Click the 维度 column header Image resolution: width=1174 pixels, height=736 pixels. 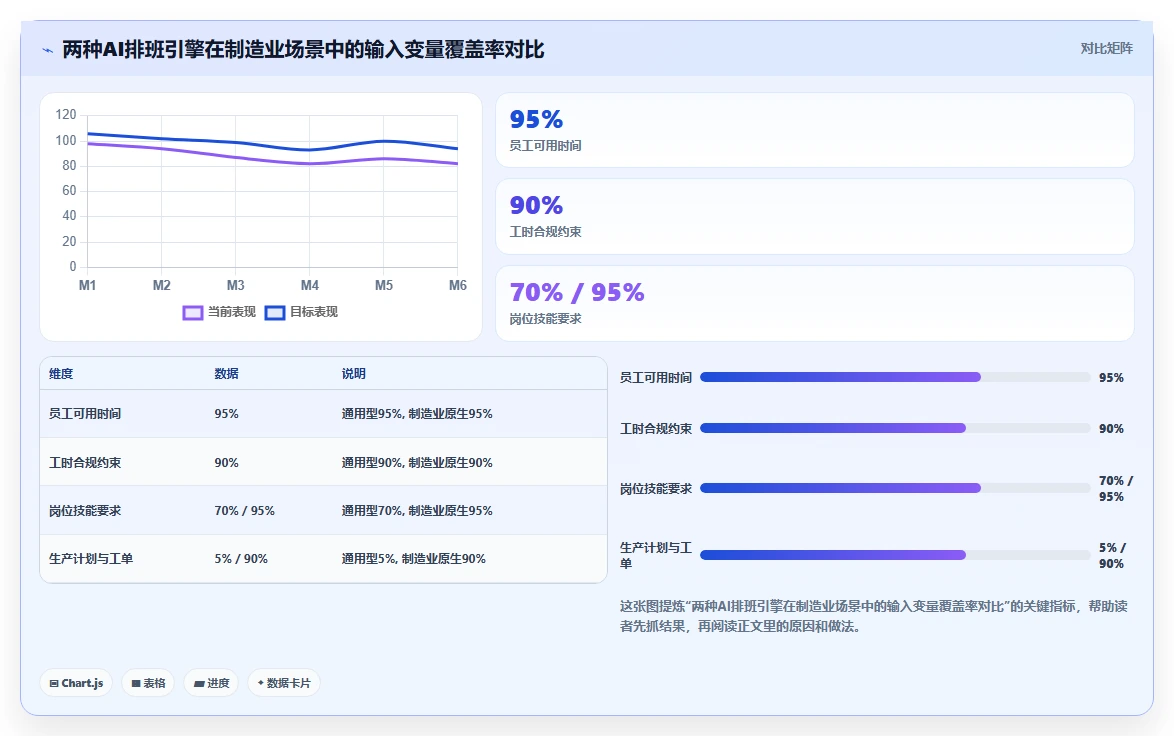point(61,374)
